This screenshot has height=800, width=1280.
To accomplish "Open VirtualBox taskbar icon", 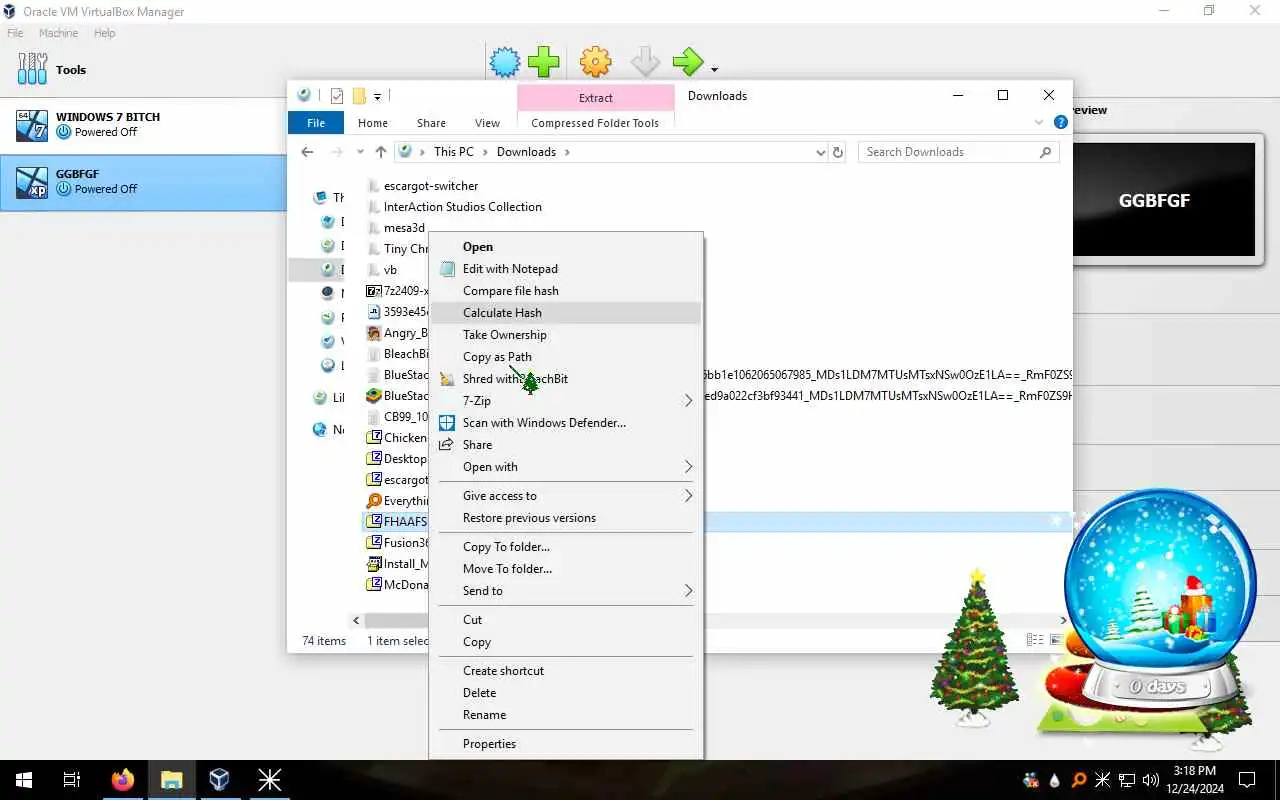I will pyautogui.click(x=220, y=780).
